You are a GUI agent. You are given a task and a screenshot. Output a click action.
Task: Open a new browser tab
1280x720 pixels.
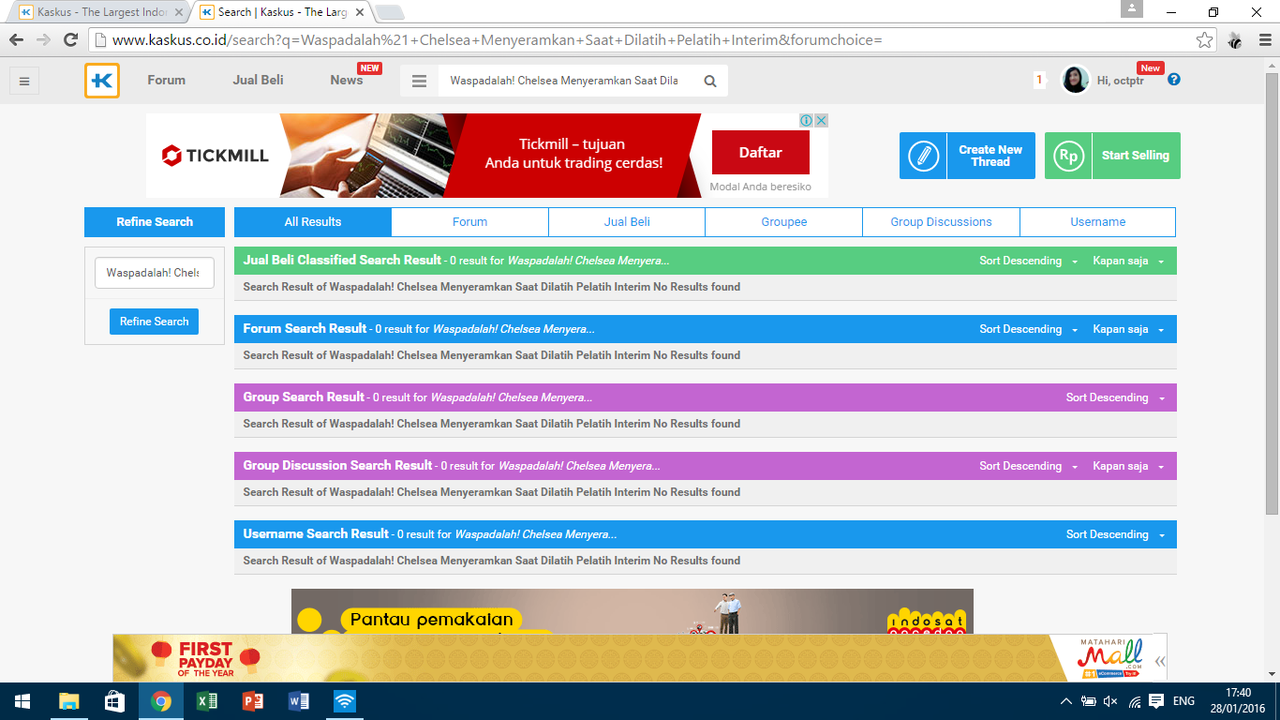(389, 12)
